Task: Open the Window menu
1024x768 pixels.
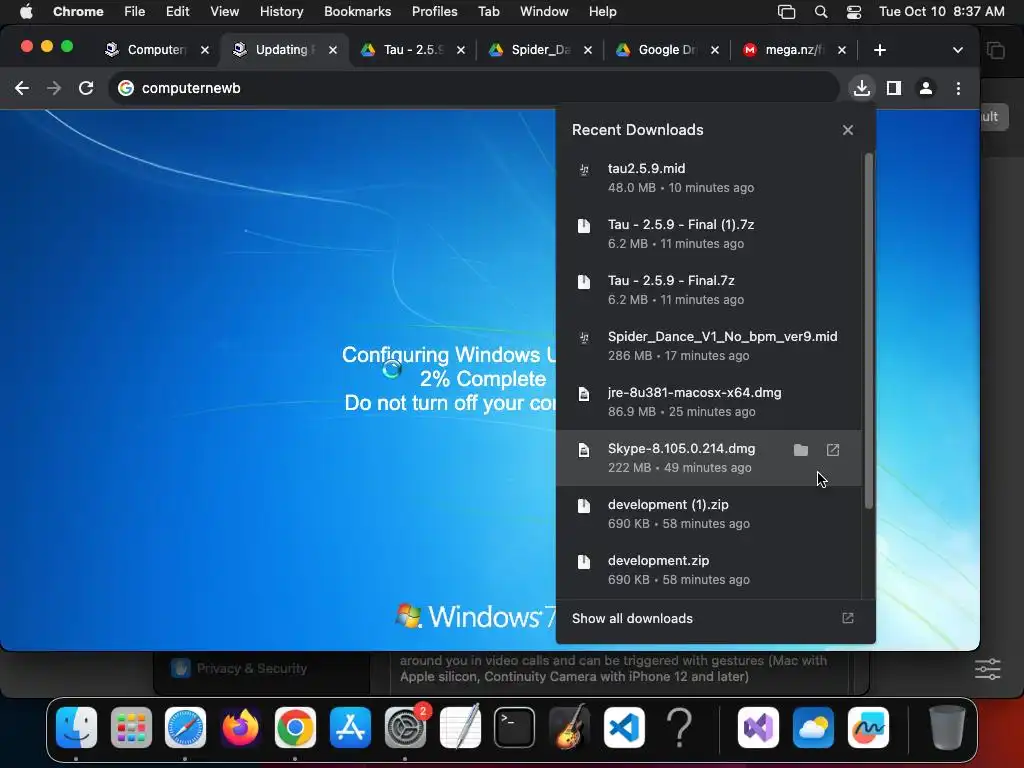Action: [x=544, y=12]
